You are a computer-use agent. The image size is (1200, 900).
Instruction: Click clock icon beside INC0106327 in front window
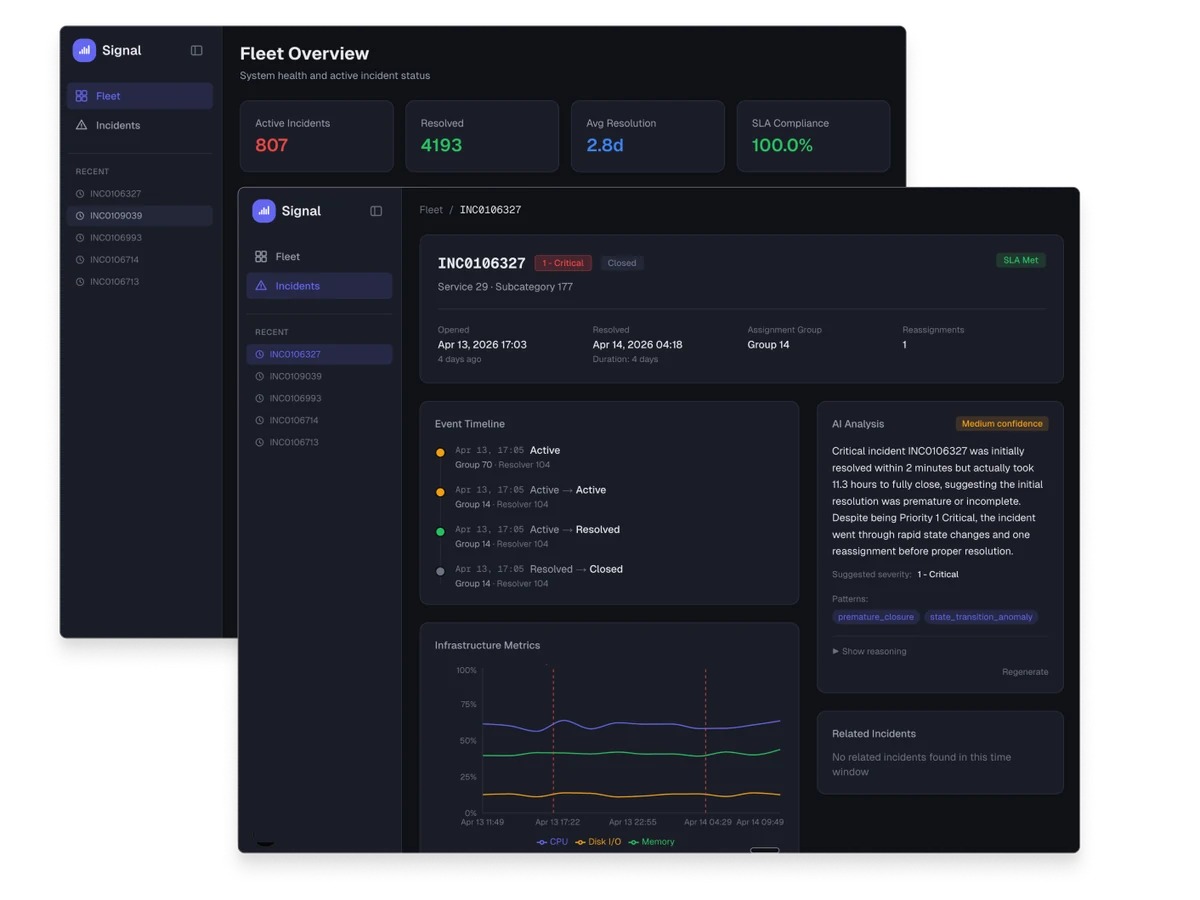(260, 355)
